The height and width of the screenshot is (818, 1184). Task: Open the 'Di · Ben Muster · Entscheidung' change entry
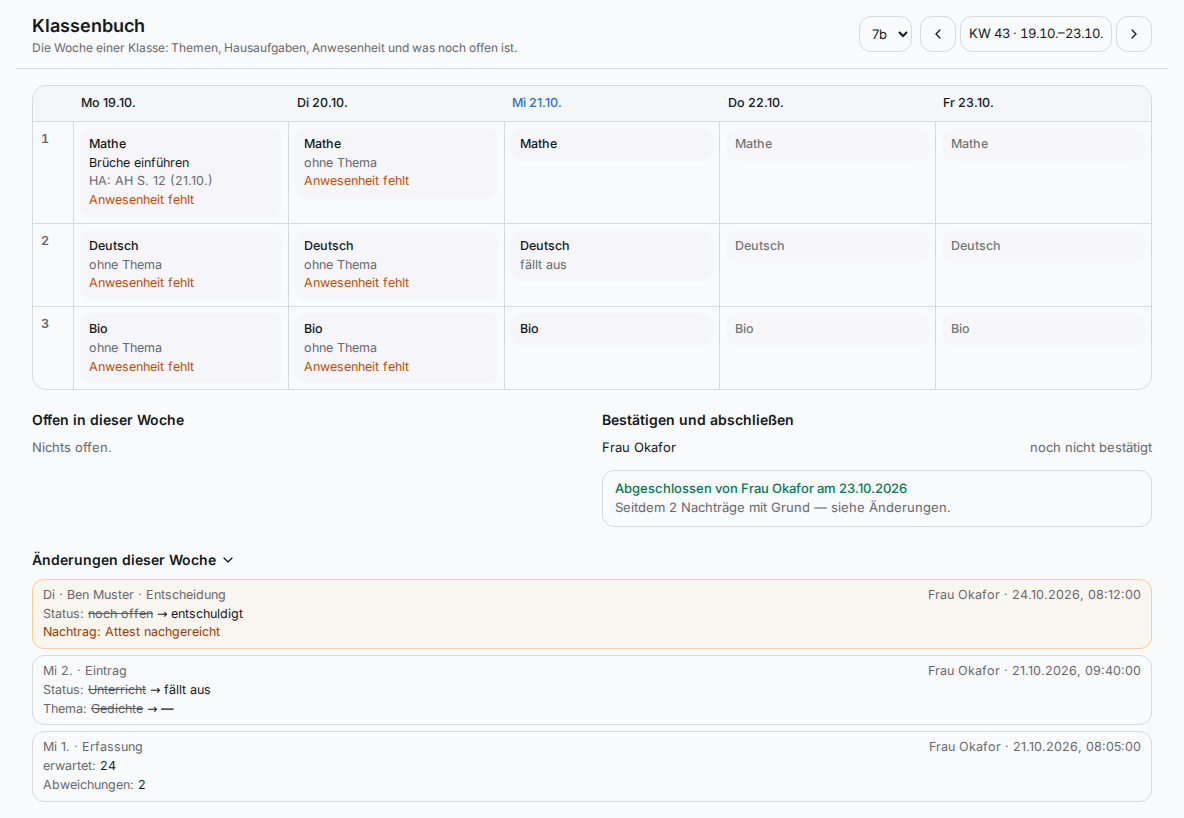592,614
